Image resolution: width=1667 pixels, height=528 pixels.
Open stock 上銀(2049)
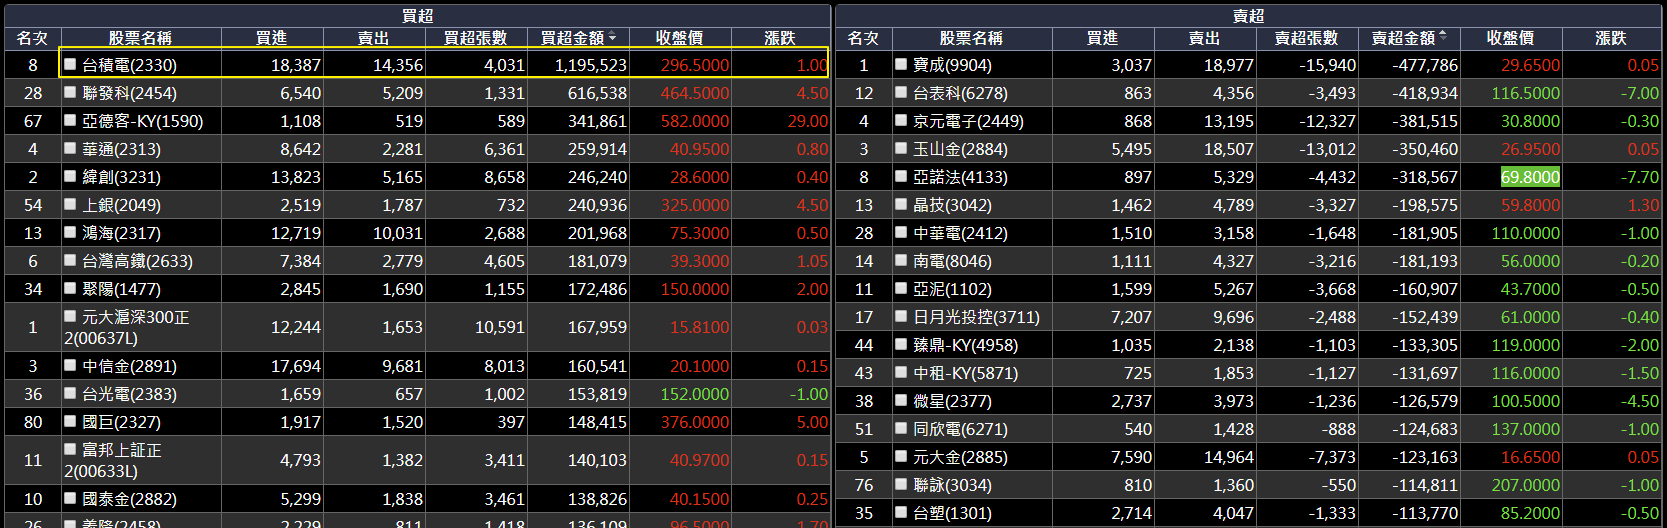pos(121,205)
